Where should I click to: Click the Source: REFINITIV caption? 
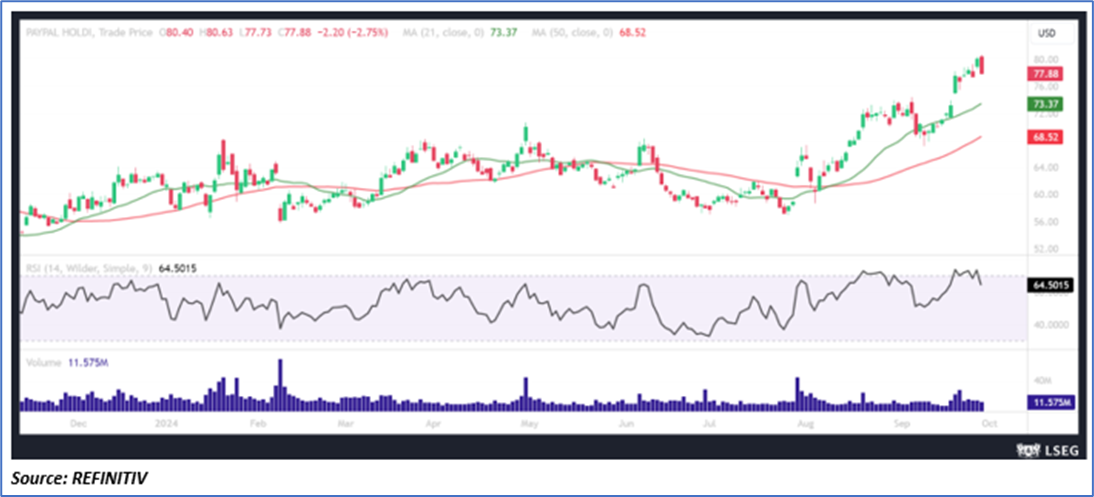pos(80,477)
